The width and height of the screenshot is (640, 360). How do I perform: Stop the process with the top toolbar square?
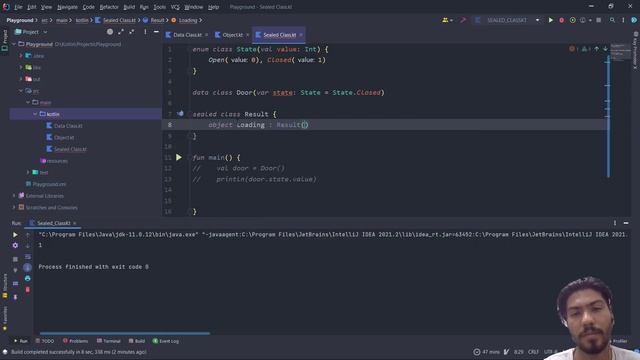[x=599, y=20]
